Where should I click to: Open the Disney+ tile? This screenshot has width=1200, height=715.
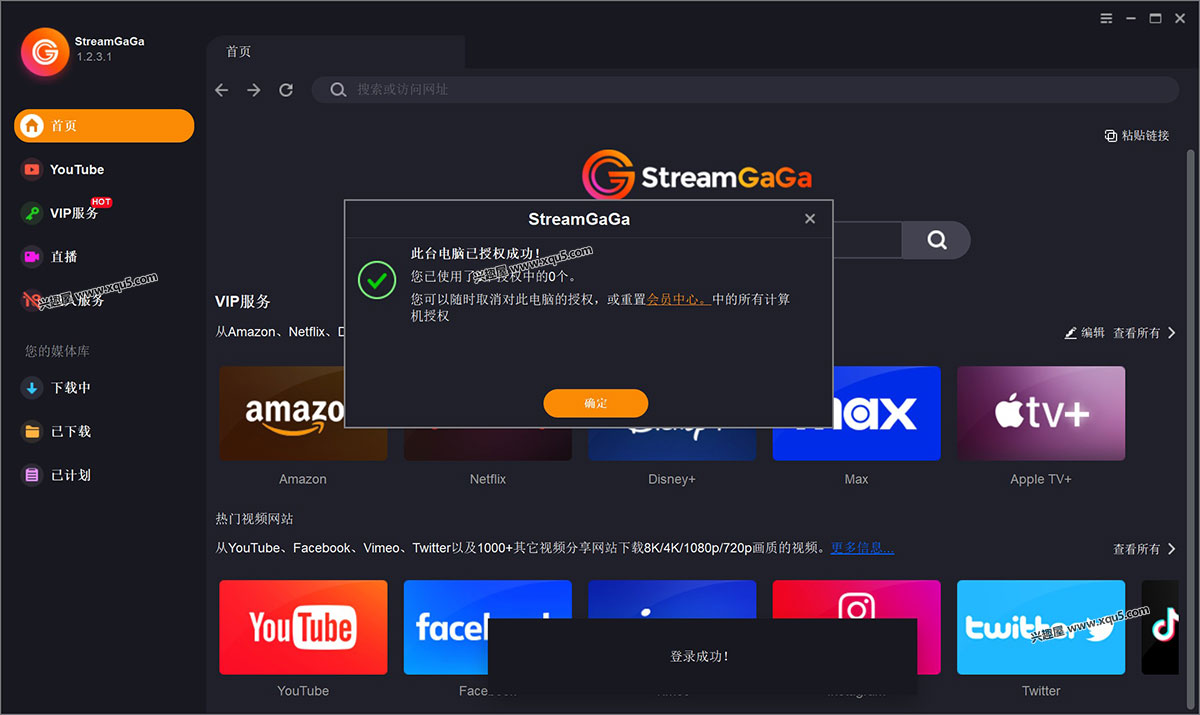[x=672, y=444]
